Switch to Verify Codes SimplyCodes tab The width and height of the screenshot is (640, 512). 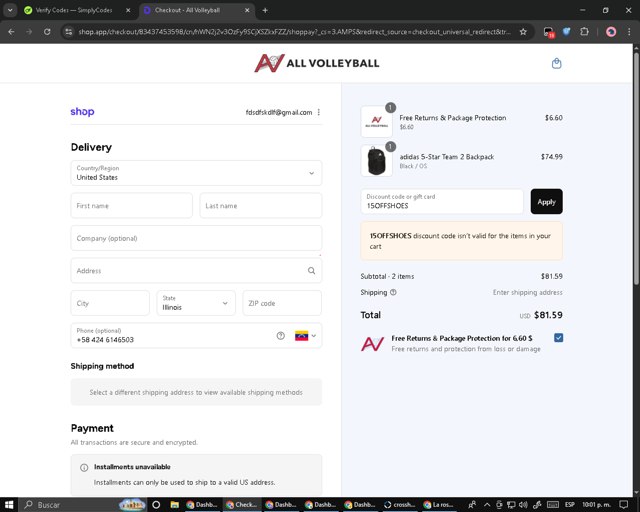point(76,10)
